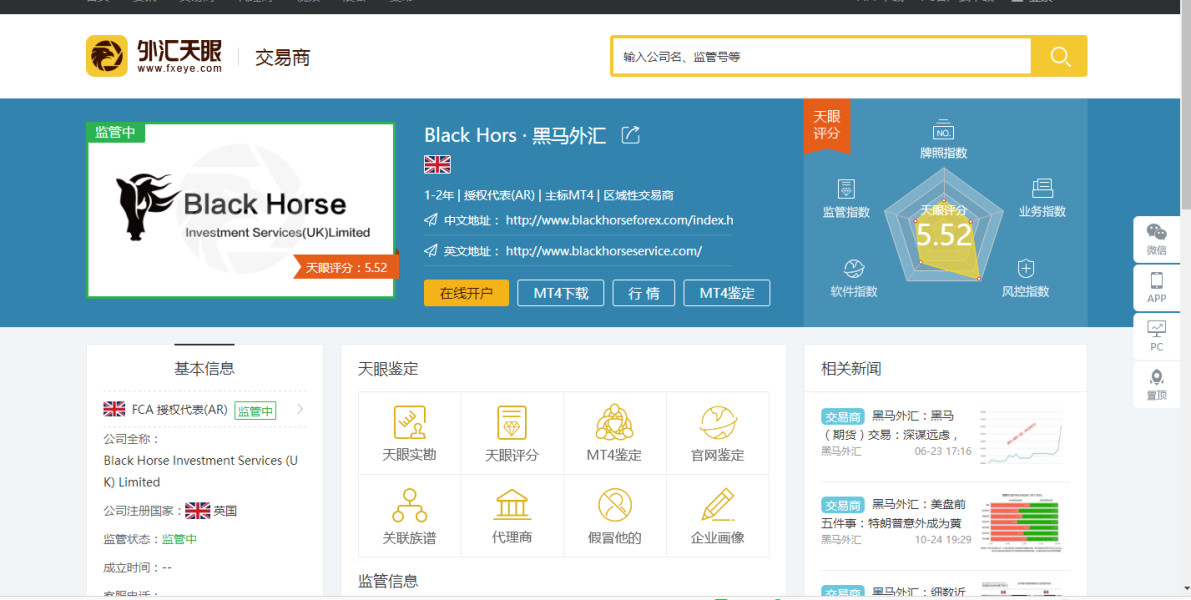Click the 置顶 back-to-top rocket
The height and width of the screenshot is (600, 1191).
pos(1156,384)
